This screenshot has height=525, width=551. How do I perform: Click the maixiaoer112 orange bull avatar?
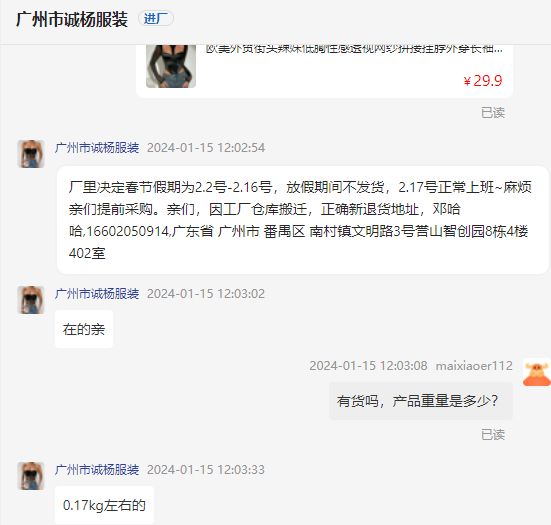point(537,372)
